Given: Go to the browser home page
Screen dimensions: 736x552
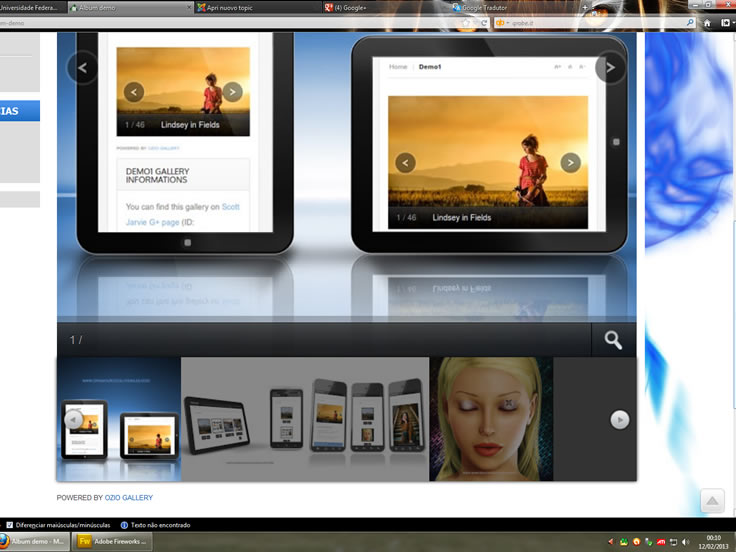Looking at the screenshot, I should [707, 23].
